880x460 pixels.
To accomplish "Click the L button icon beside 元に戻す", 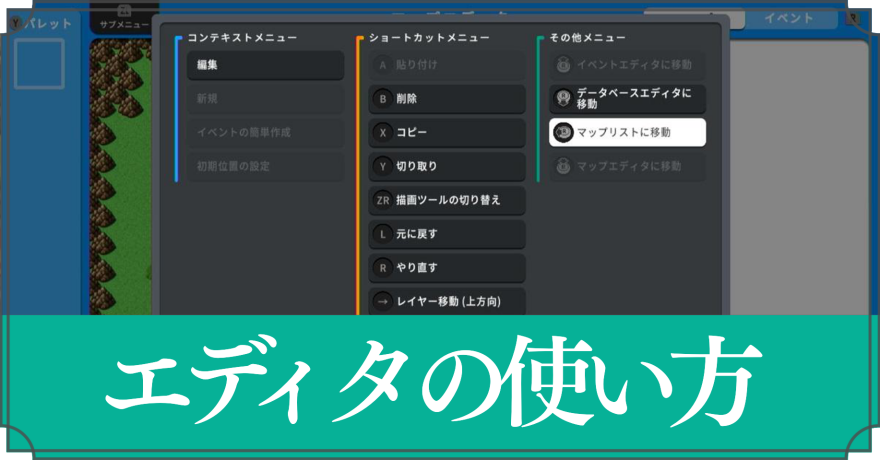I will [x=383, y=234].
